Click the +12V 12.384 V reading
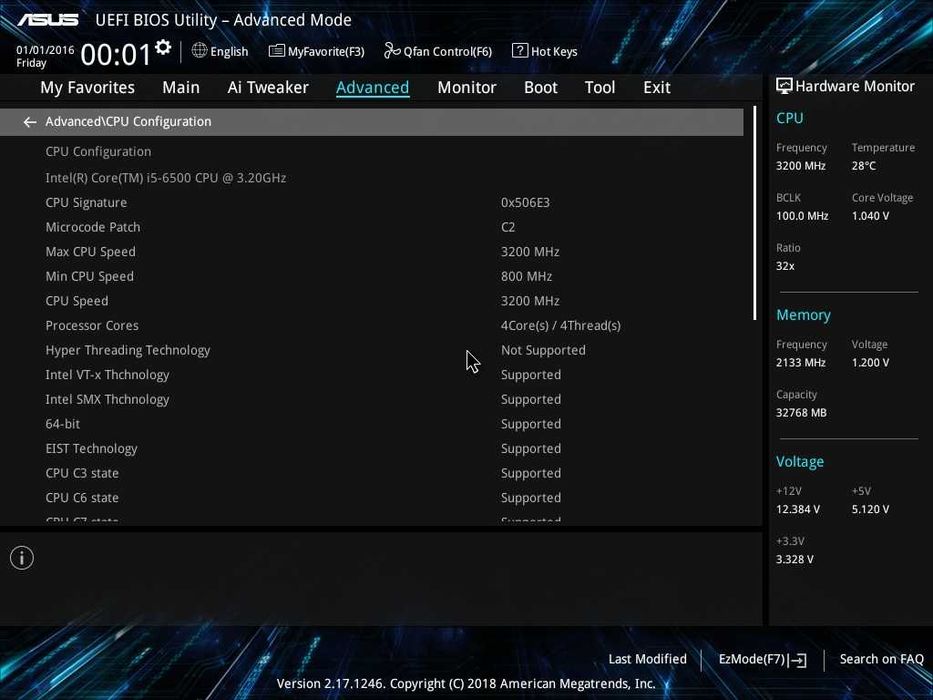 point(798,510)
